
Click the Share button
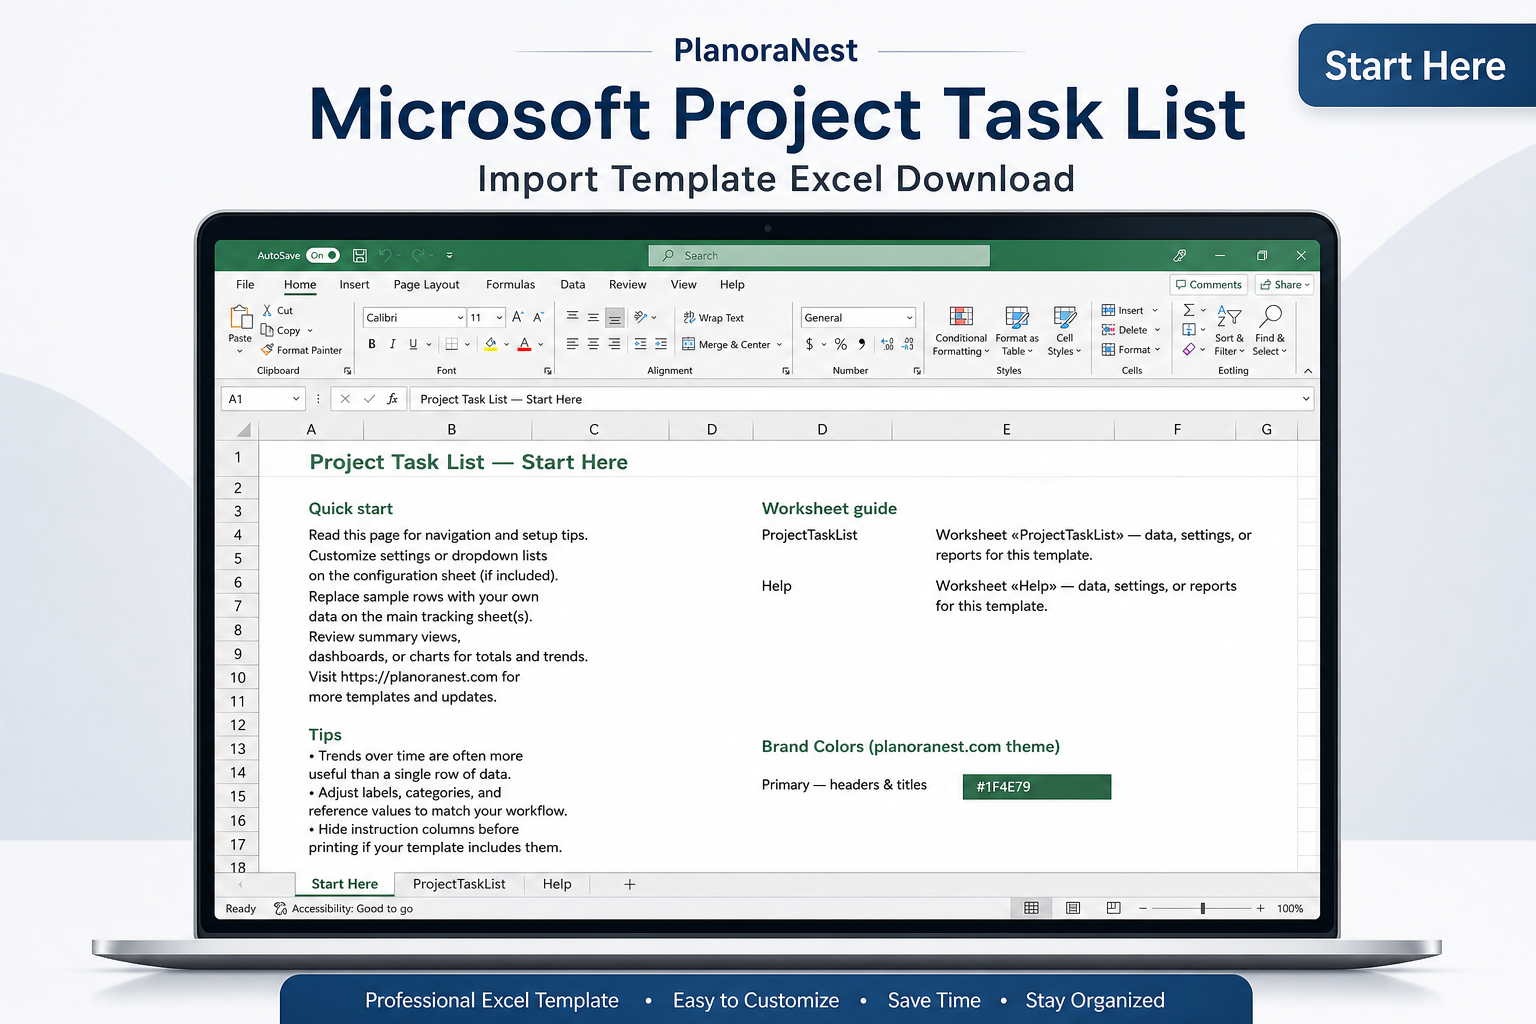click(1284, 285)
